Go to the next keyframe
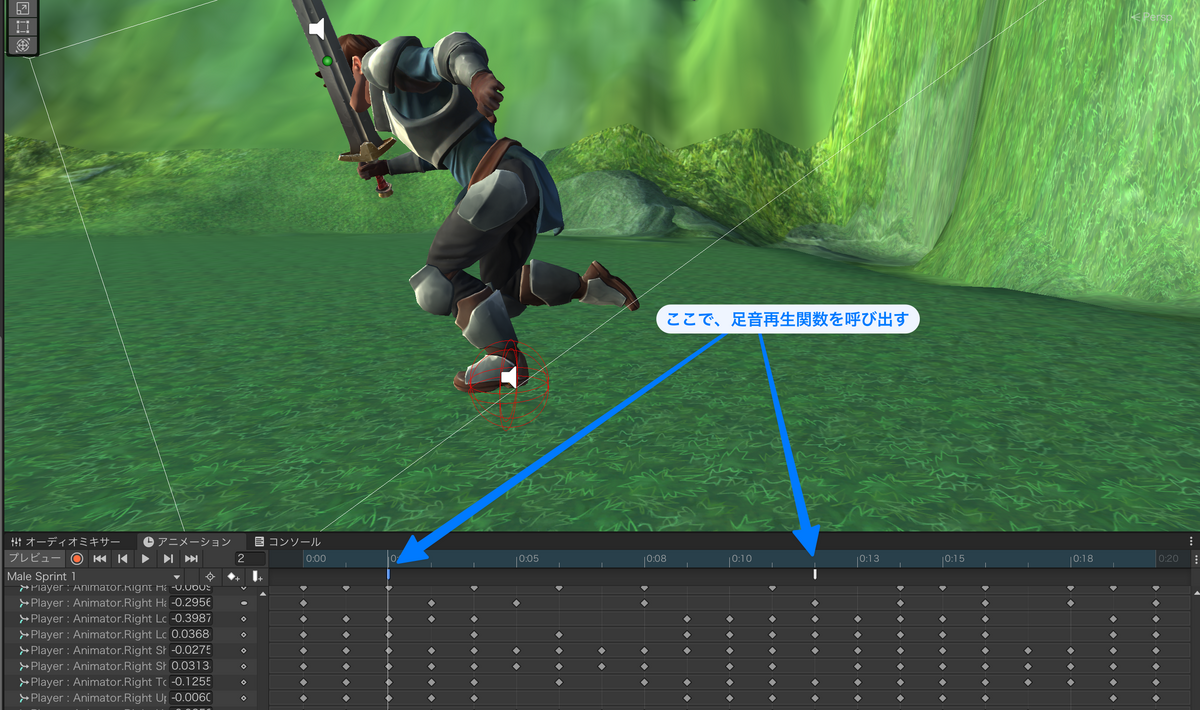Viewport: 1200px width, 710px height. [x=169, y=558]
